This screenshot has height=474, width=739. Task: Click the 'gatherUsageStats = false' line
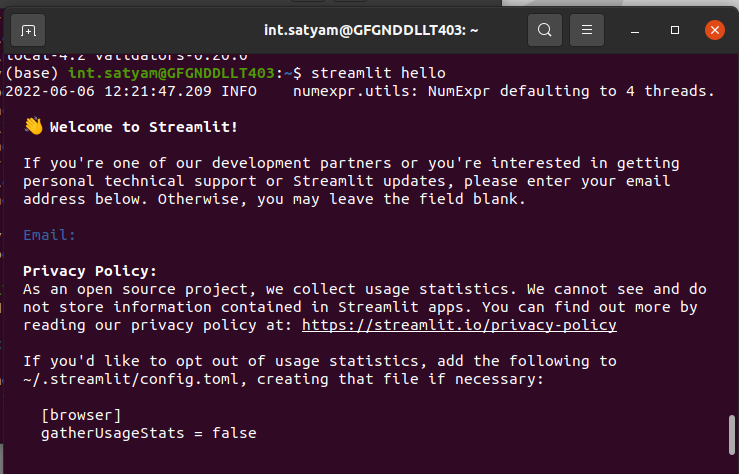[x=148, y=433]
